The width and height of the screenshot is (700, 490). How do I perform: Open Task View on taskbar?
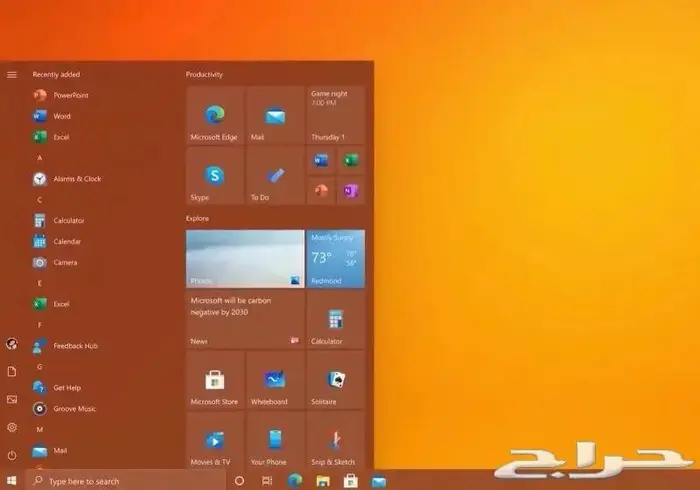(267, 481)
